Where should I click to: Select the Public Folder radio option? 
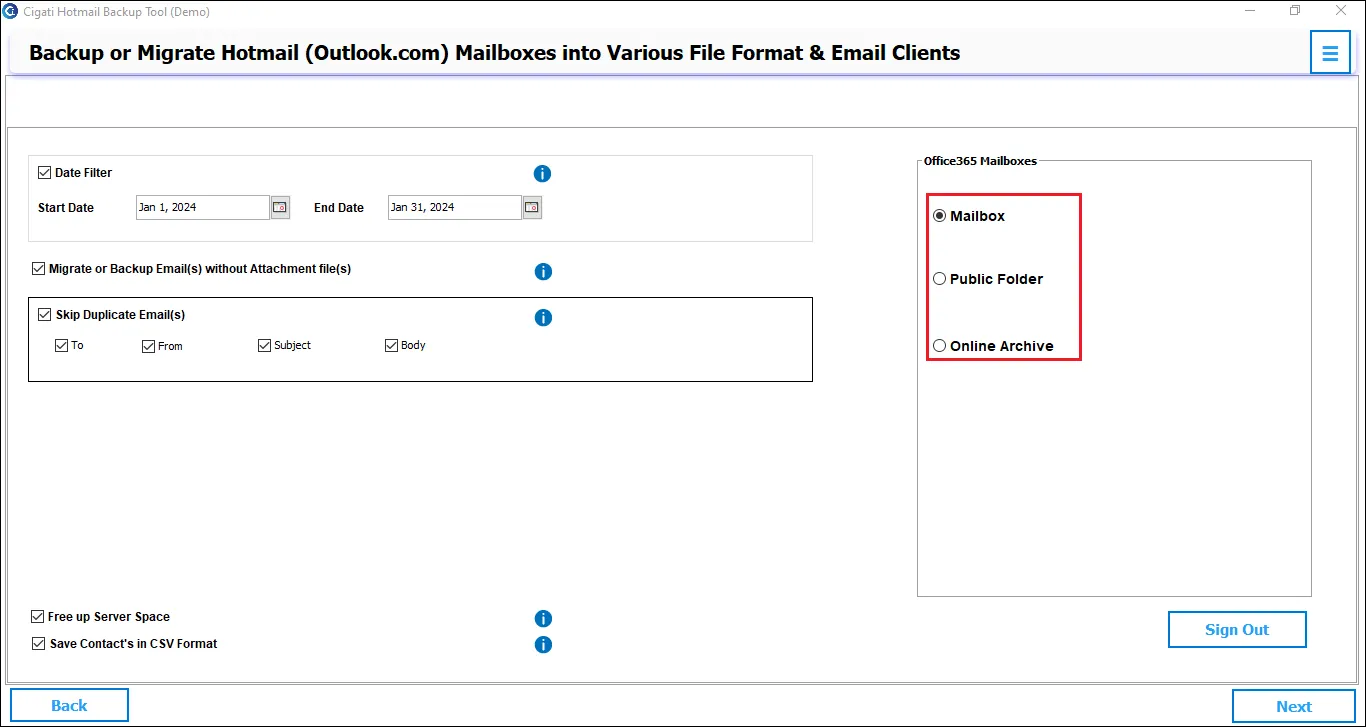tap(939, 279)
